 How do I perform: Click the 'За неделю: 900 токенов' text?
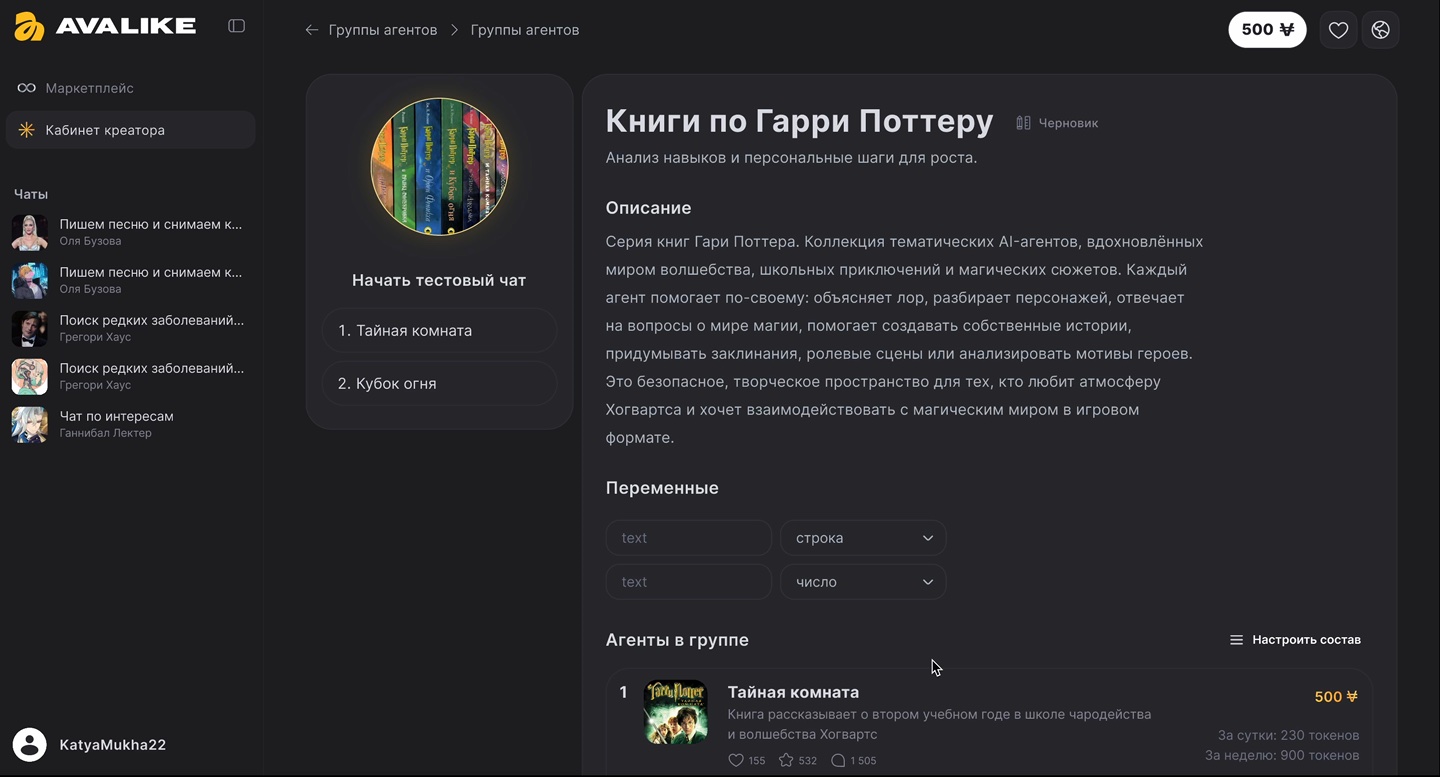click(x=1282, y=755)
